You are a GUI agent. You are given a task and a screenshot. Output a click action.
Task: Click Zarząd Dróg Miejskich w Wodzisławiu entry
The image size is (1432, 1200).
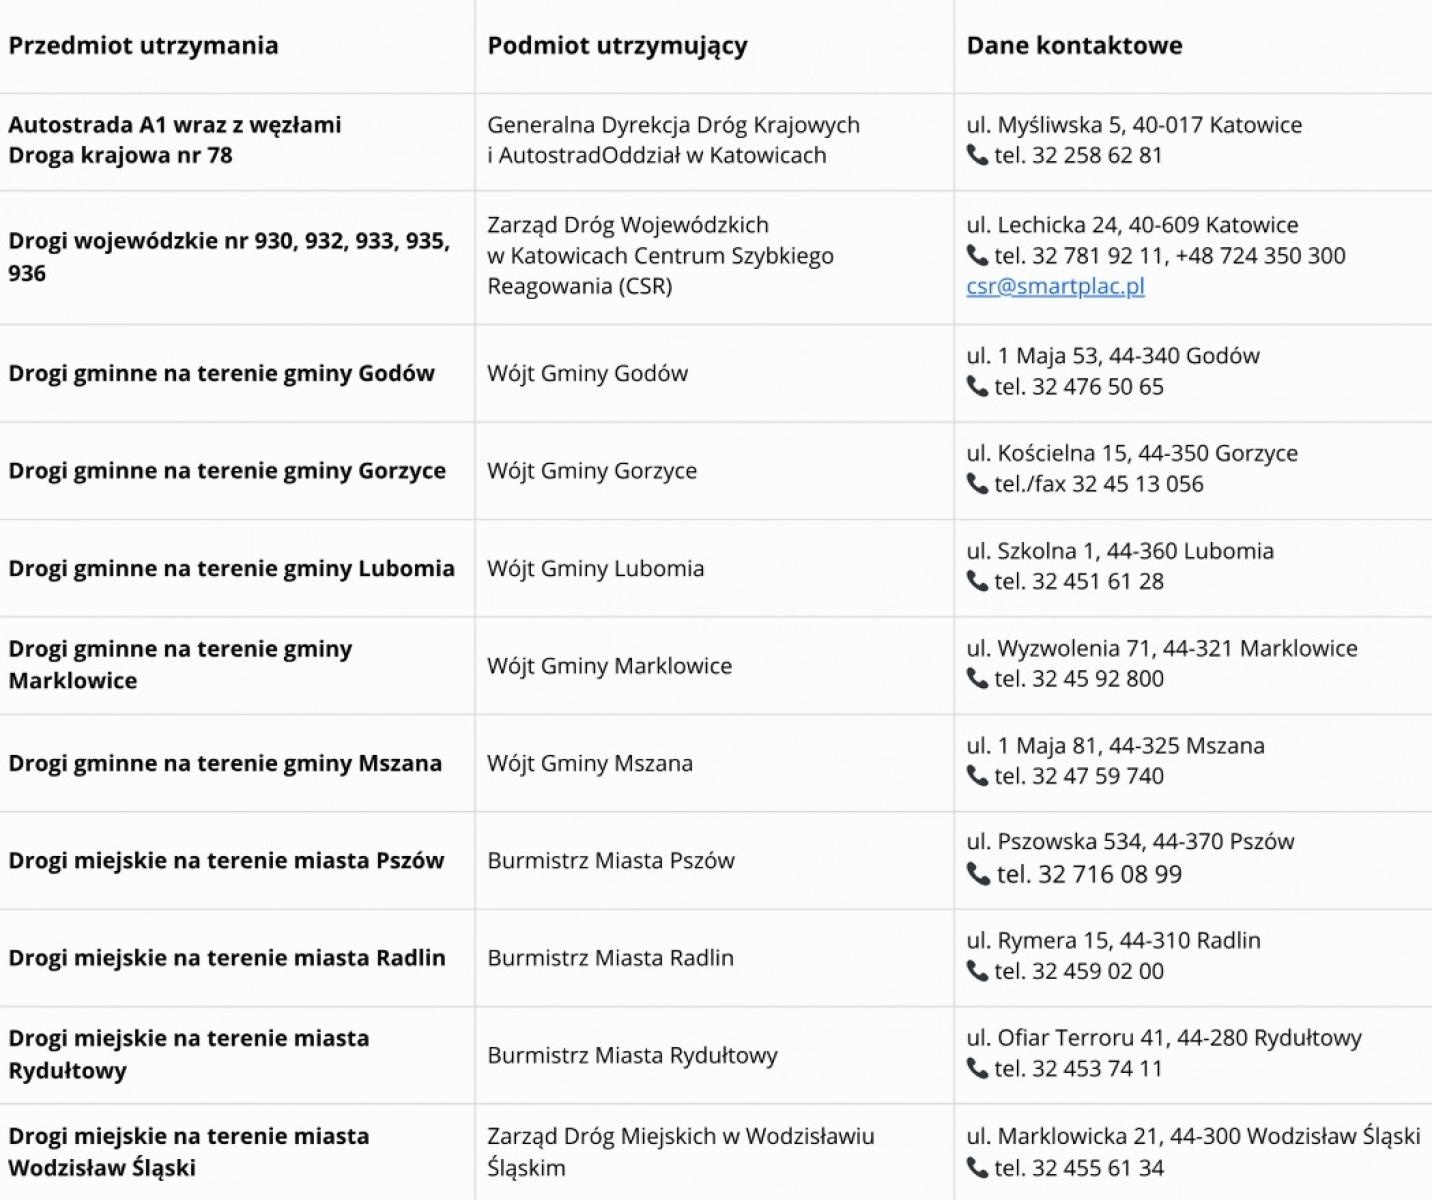pyautogui.click(x=680, y=1137)
